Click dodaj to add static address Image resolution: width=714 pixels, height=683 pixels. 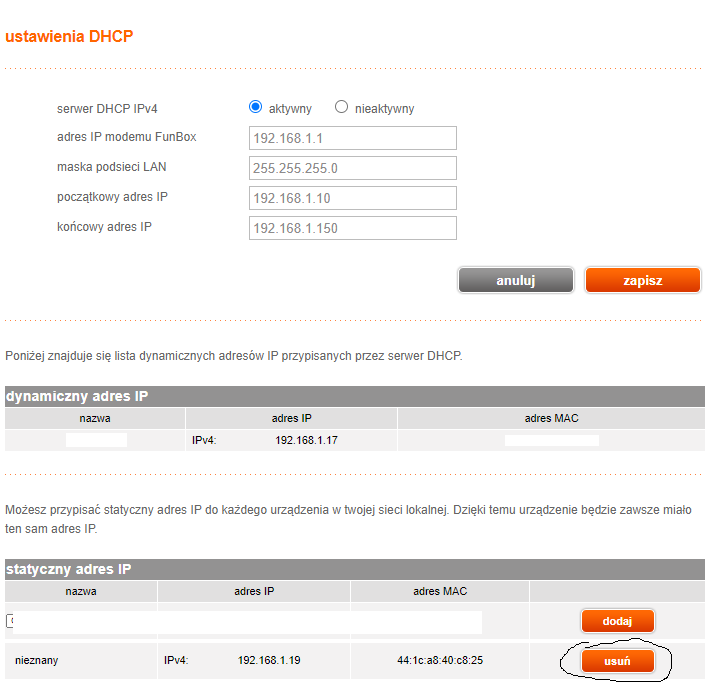(617, 621)
